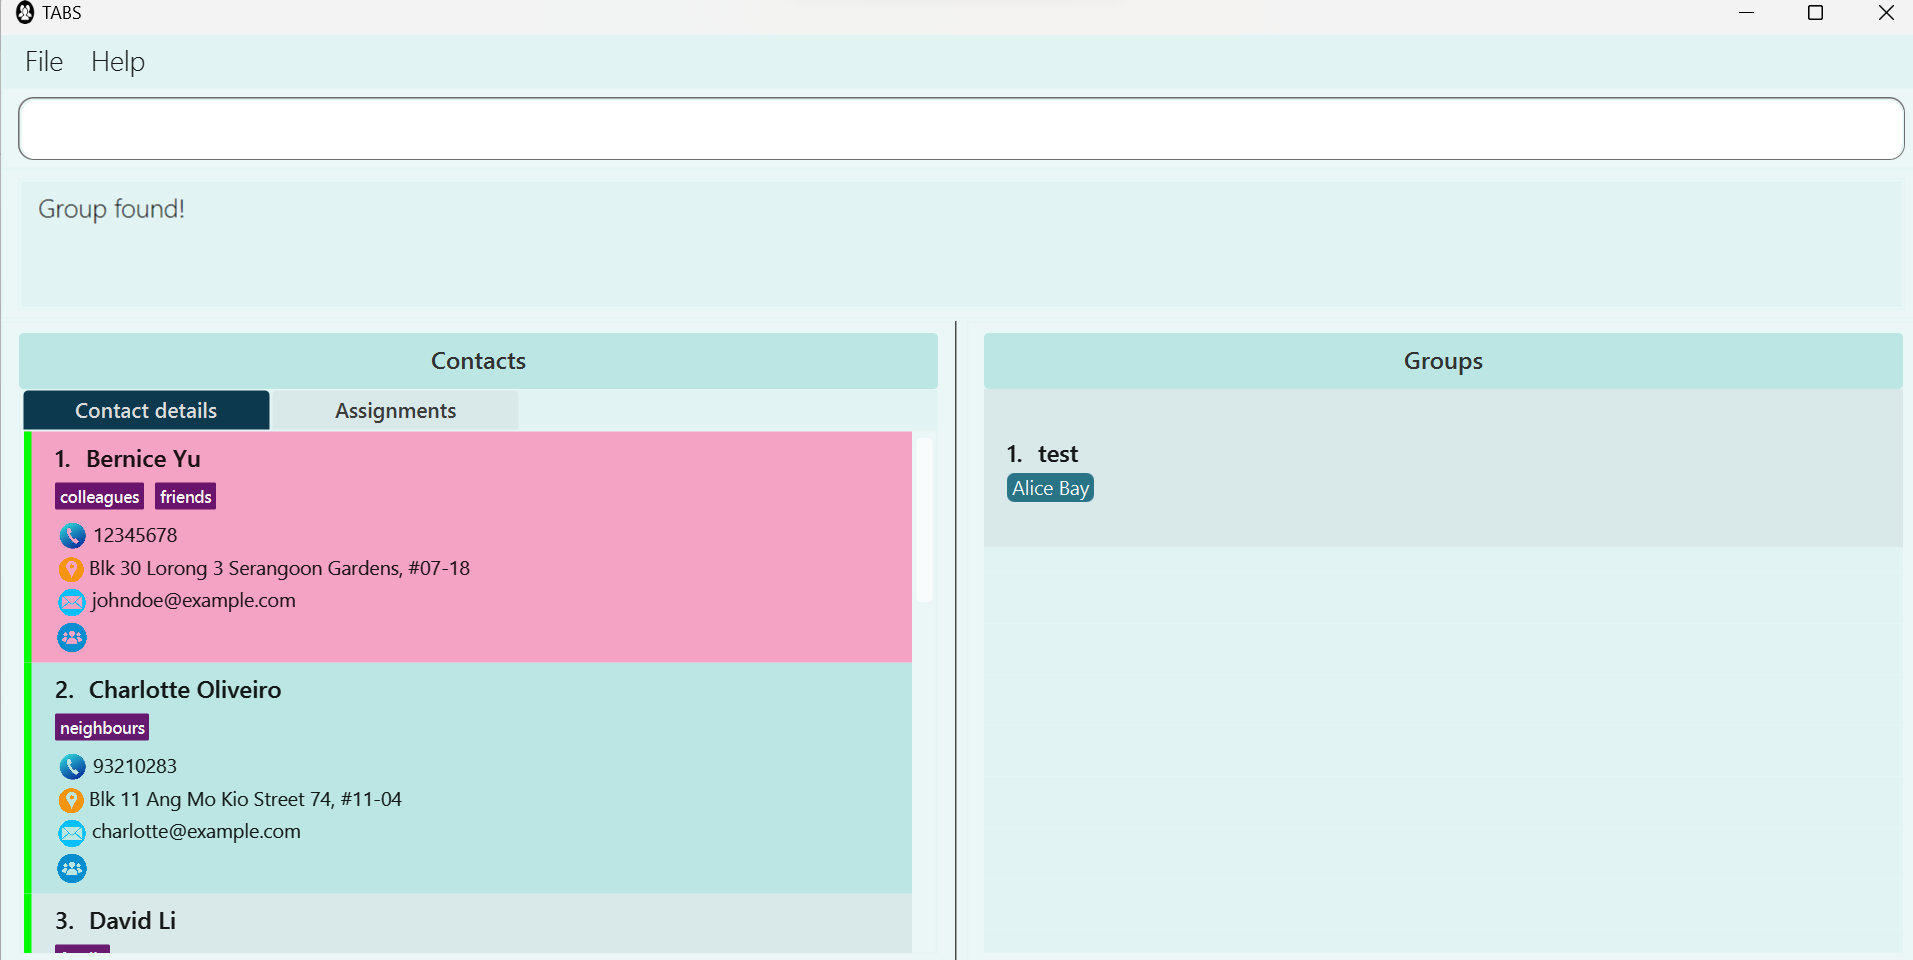Click the Contacts panel header

478,361
